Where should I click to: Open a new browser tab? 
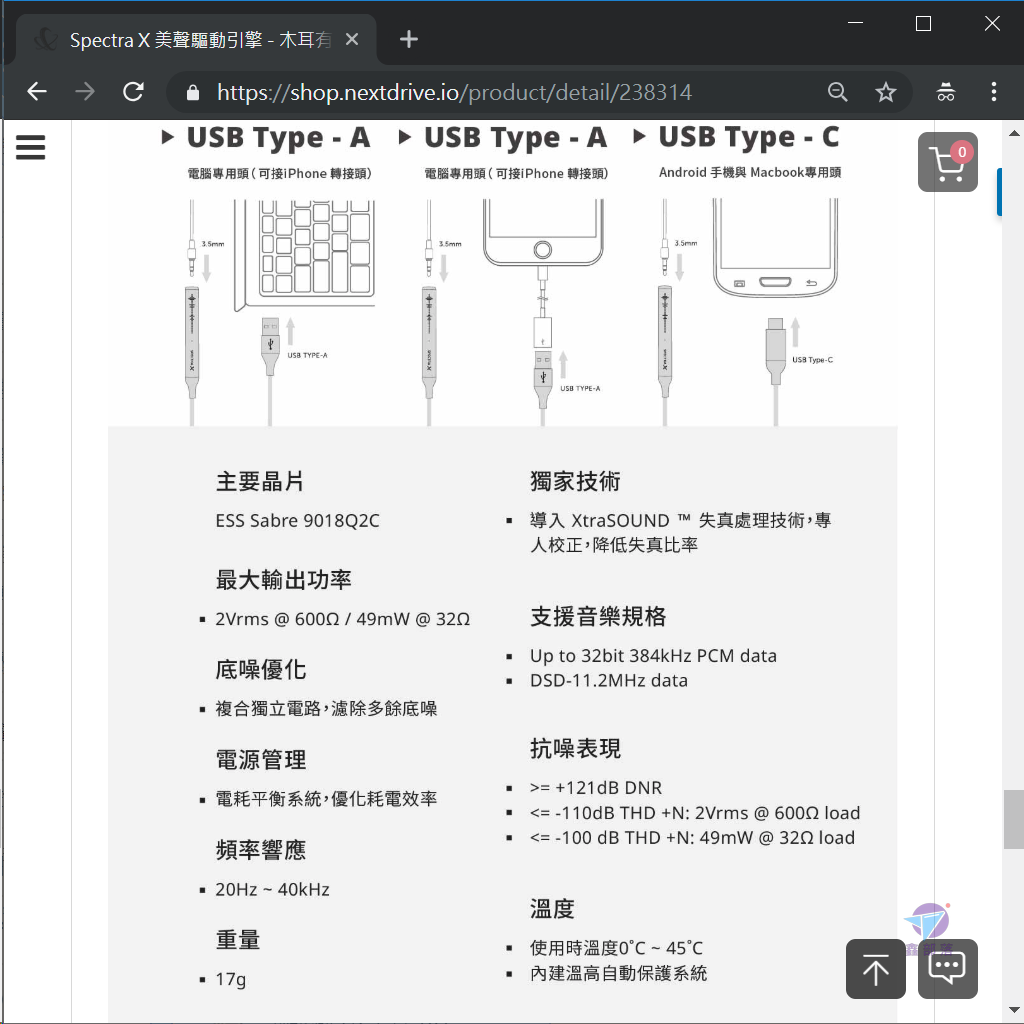click(x=409, y=39)
